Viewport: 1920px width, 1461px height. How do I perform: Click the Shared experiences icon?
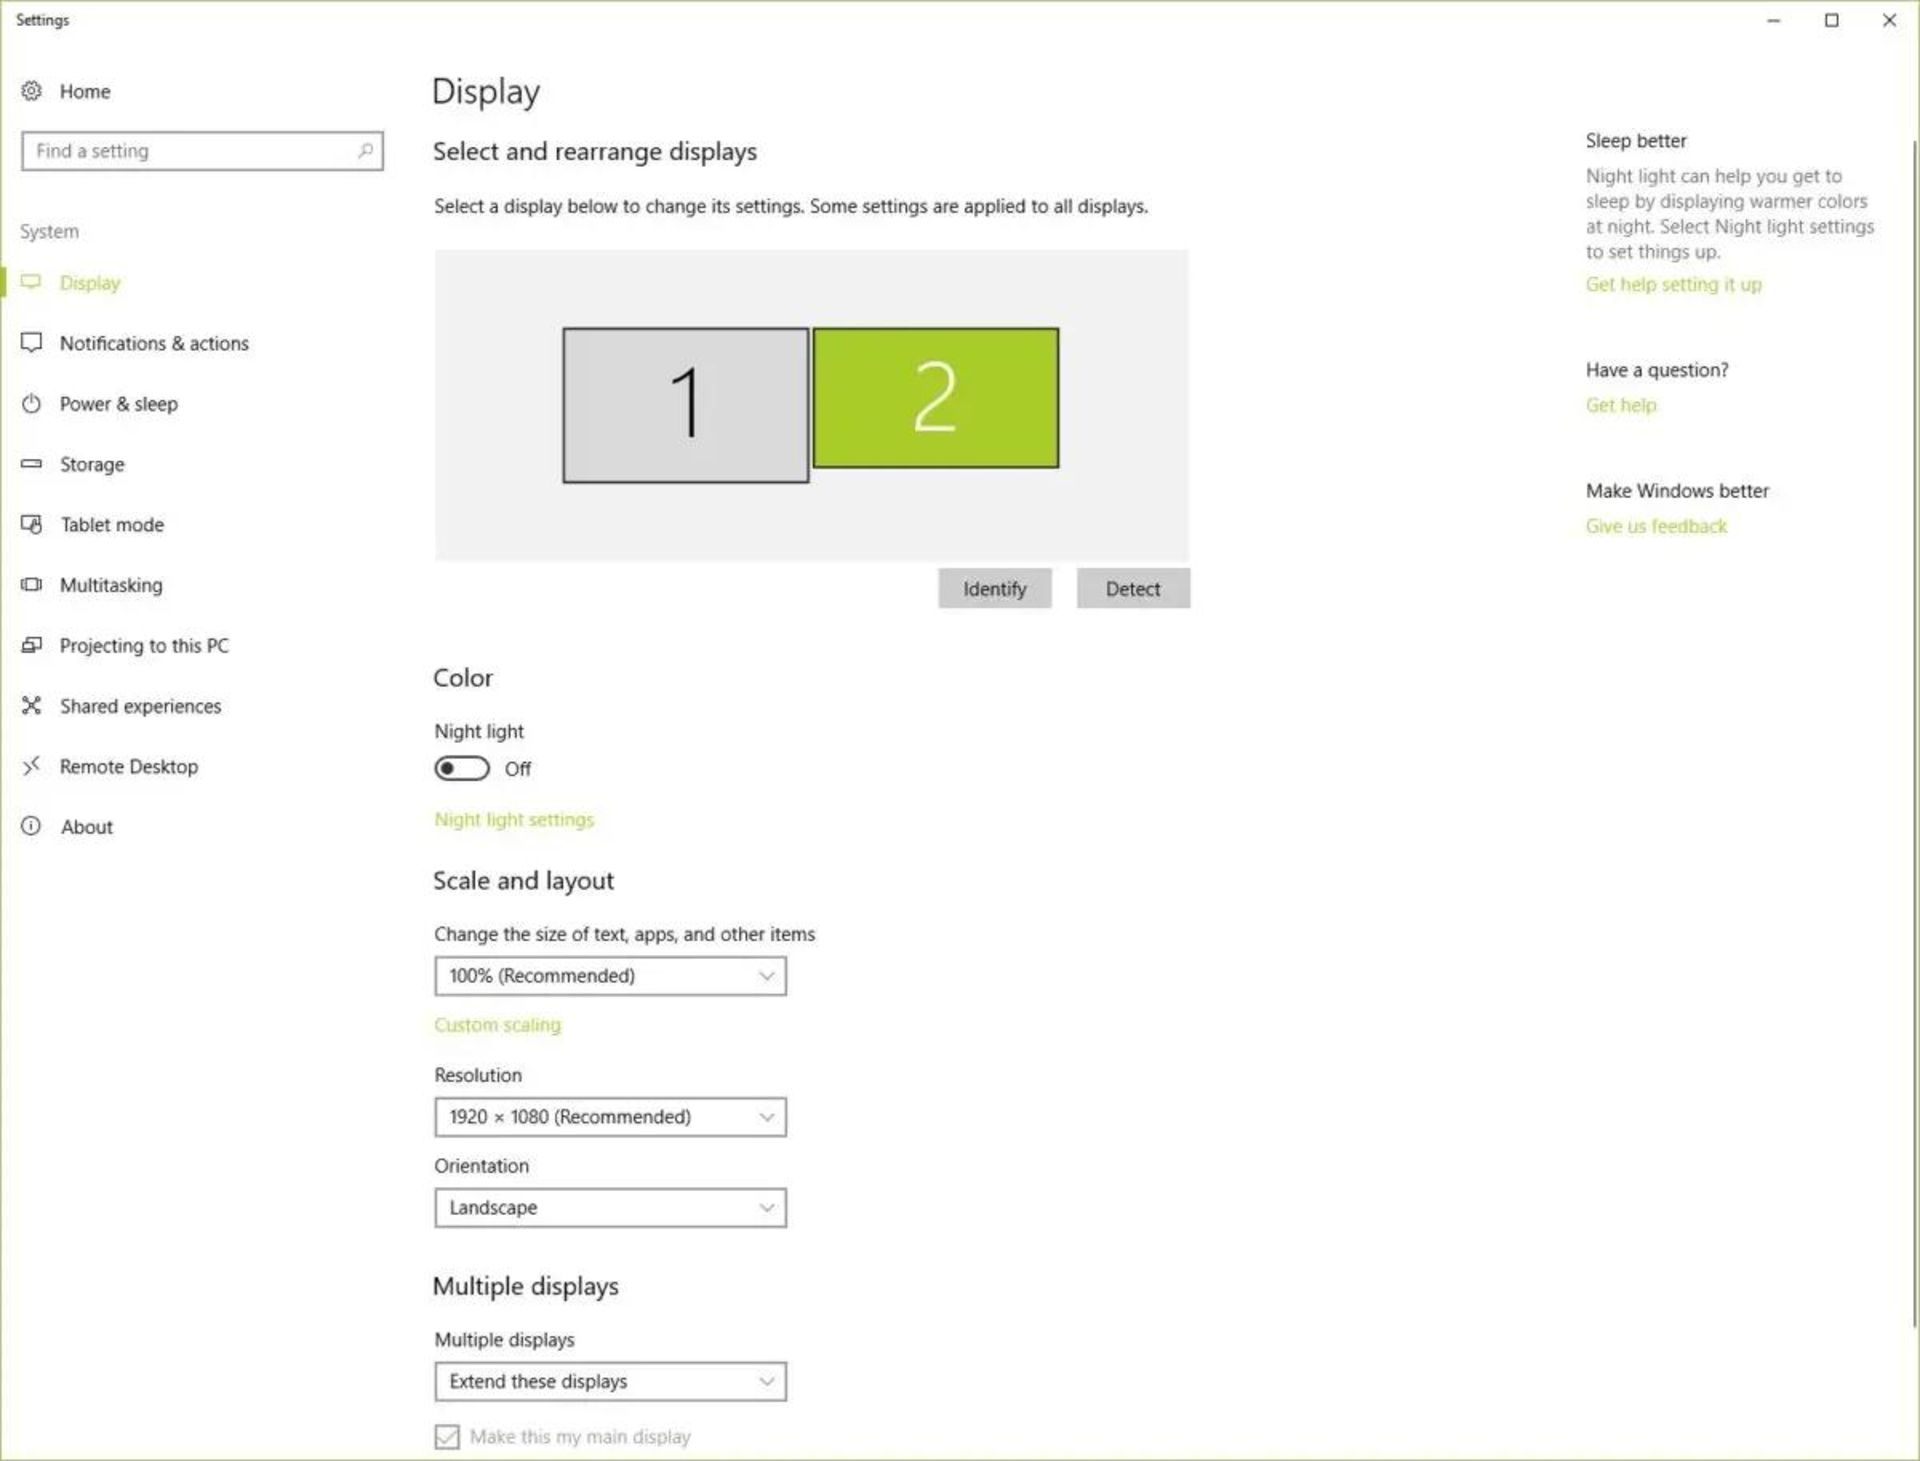[32, 706]
